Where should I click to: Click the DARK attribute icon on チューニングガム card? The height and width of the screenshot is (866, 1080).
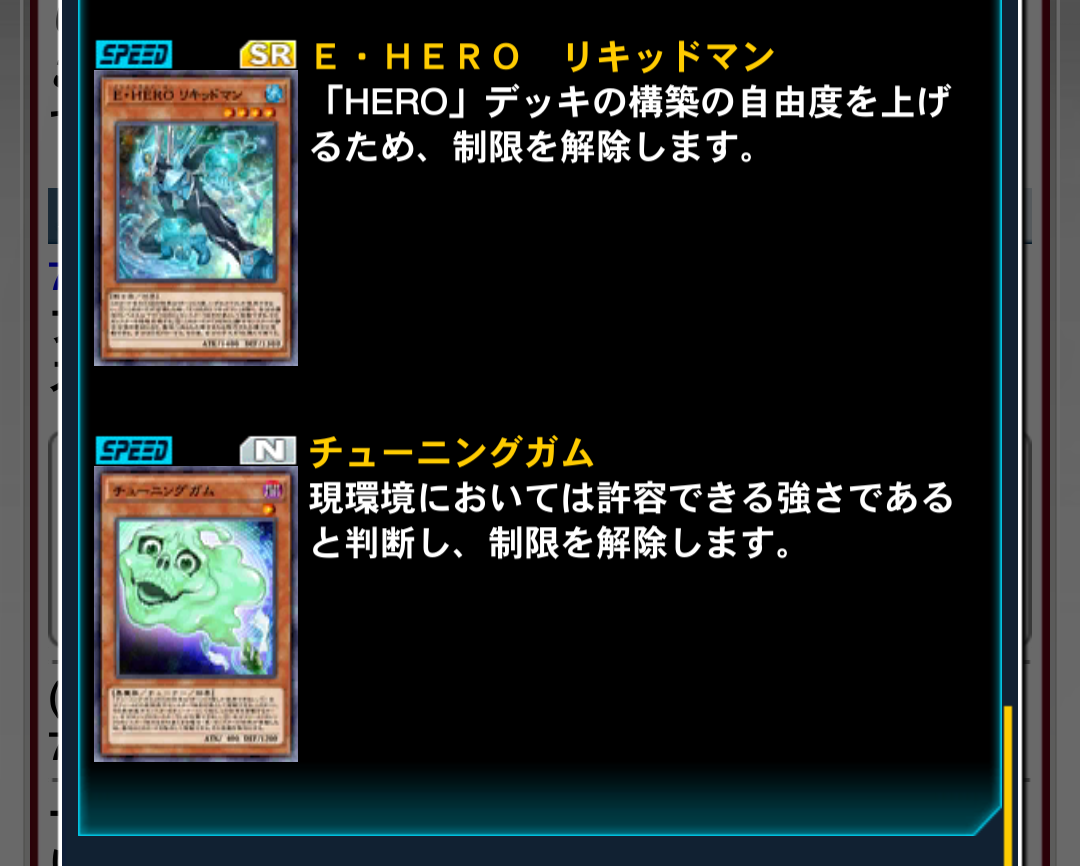click(x=273, y=490)
